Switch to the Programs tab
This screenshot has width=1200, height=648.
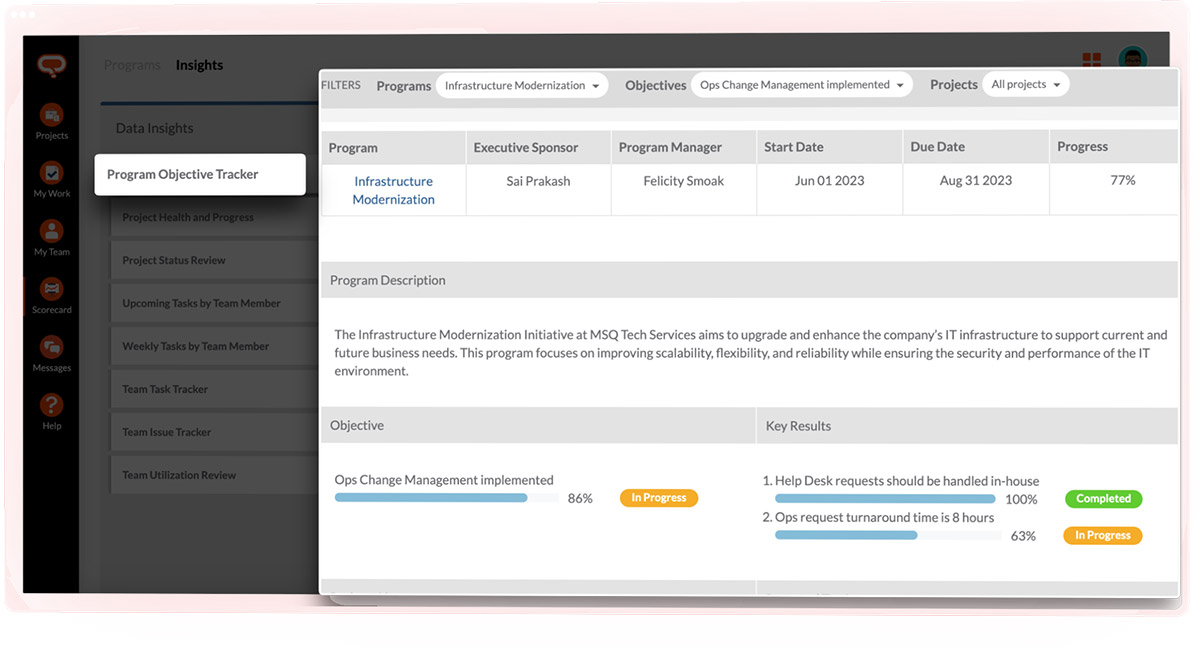tap(132, 65)
